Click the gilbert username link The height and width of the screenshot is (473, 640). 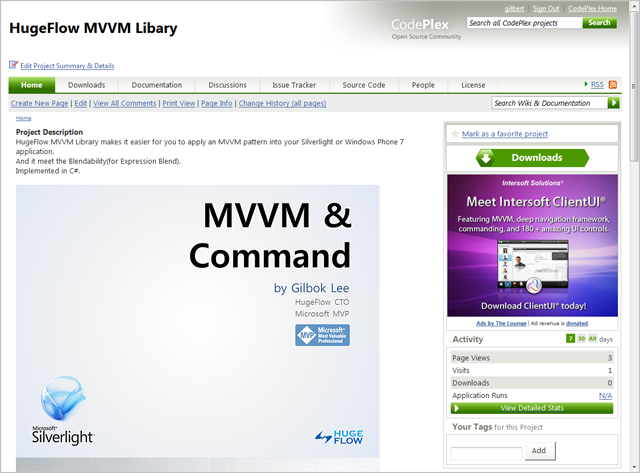point(514,9)
